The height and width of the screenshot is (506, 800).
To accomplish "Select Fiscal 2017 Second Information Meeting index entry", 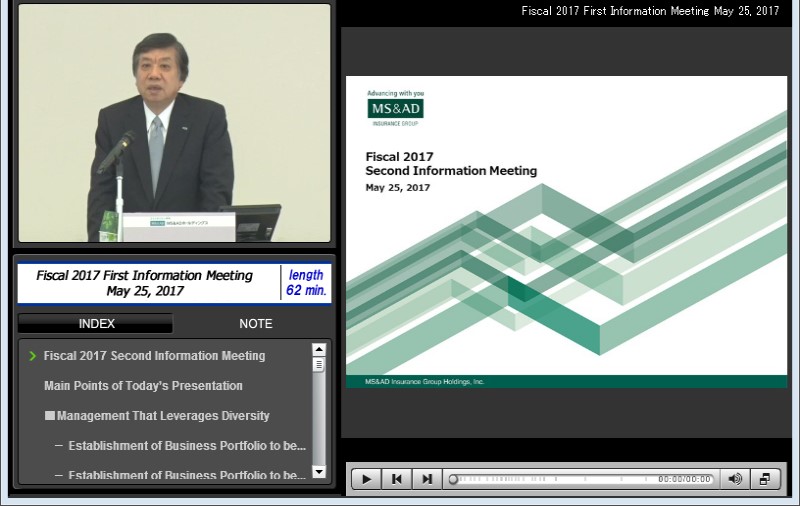I will pos(154,356).
